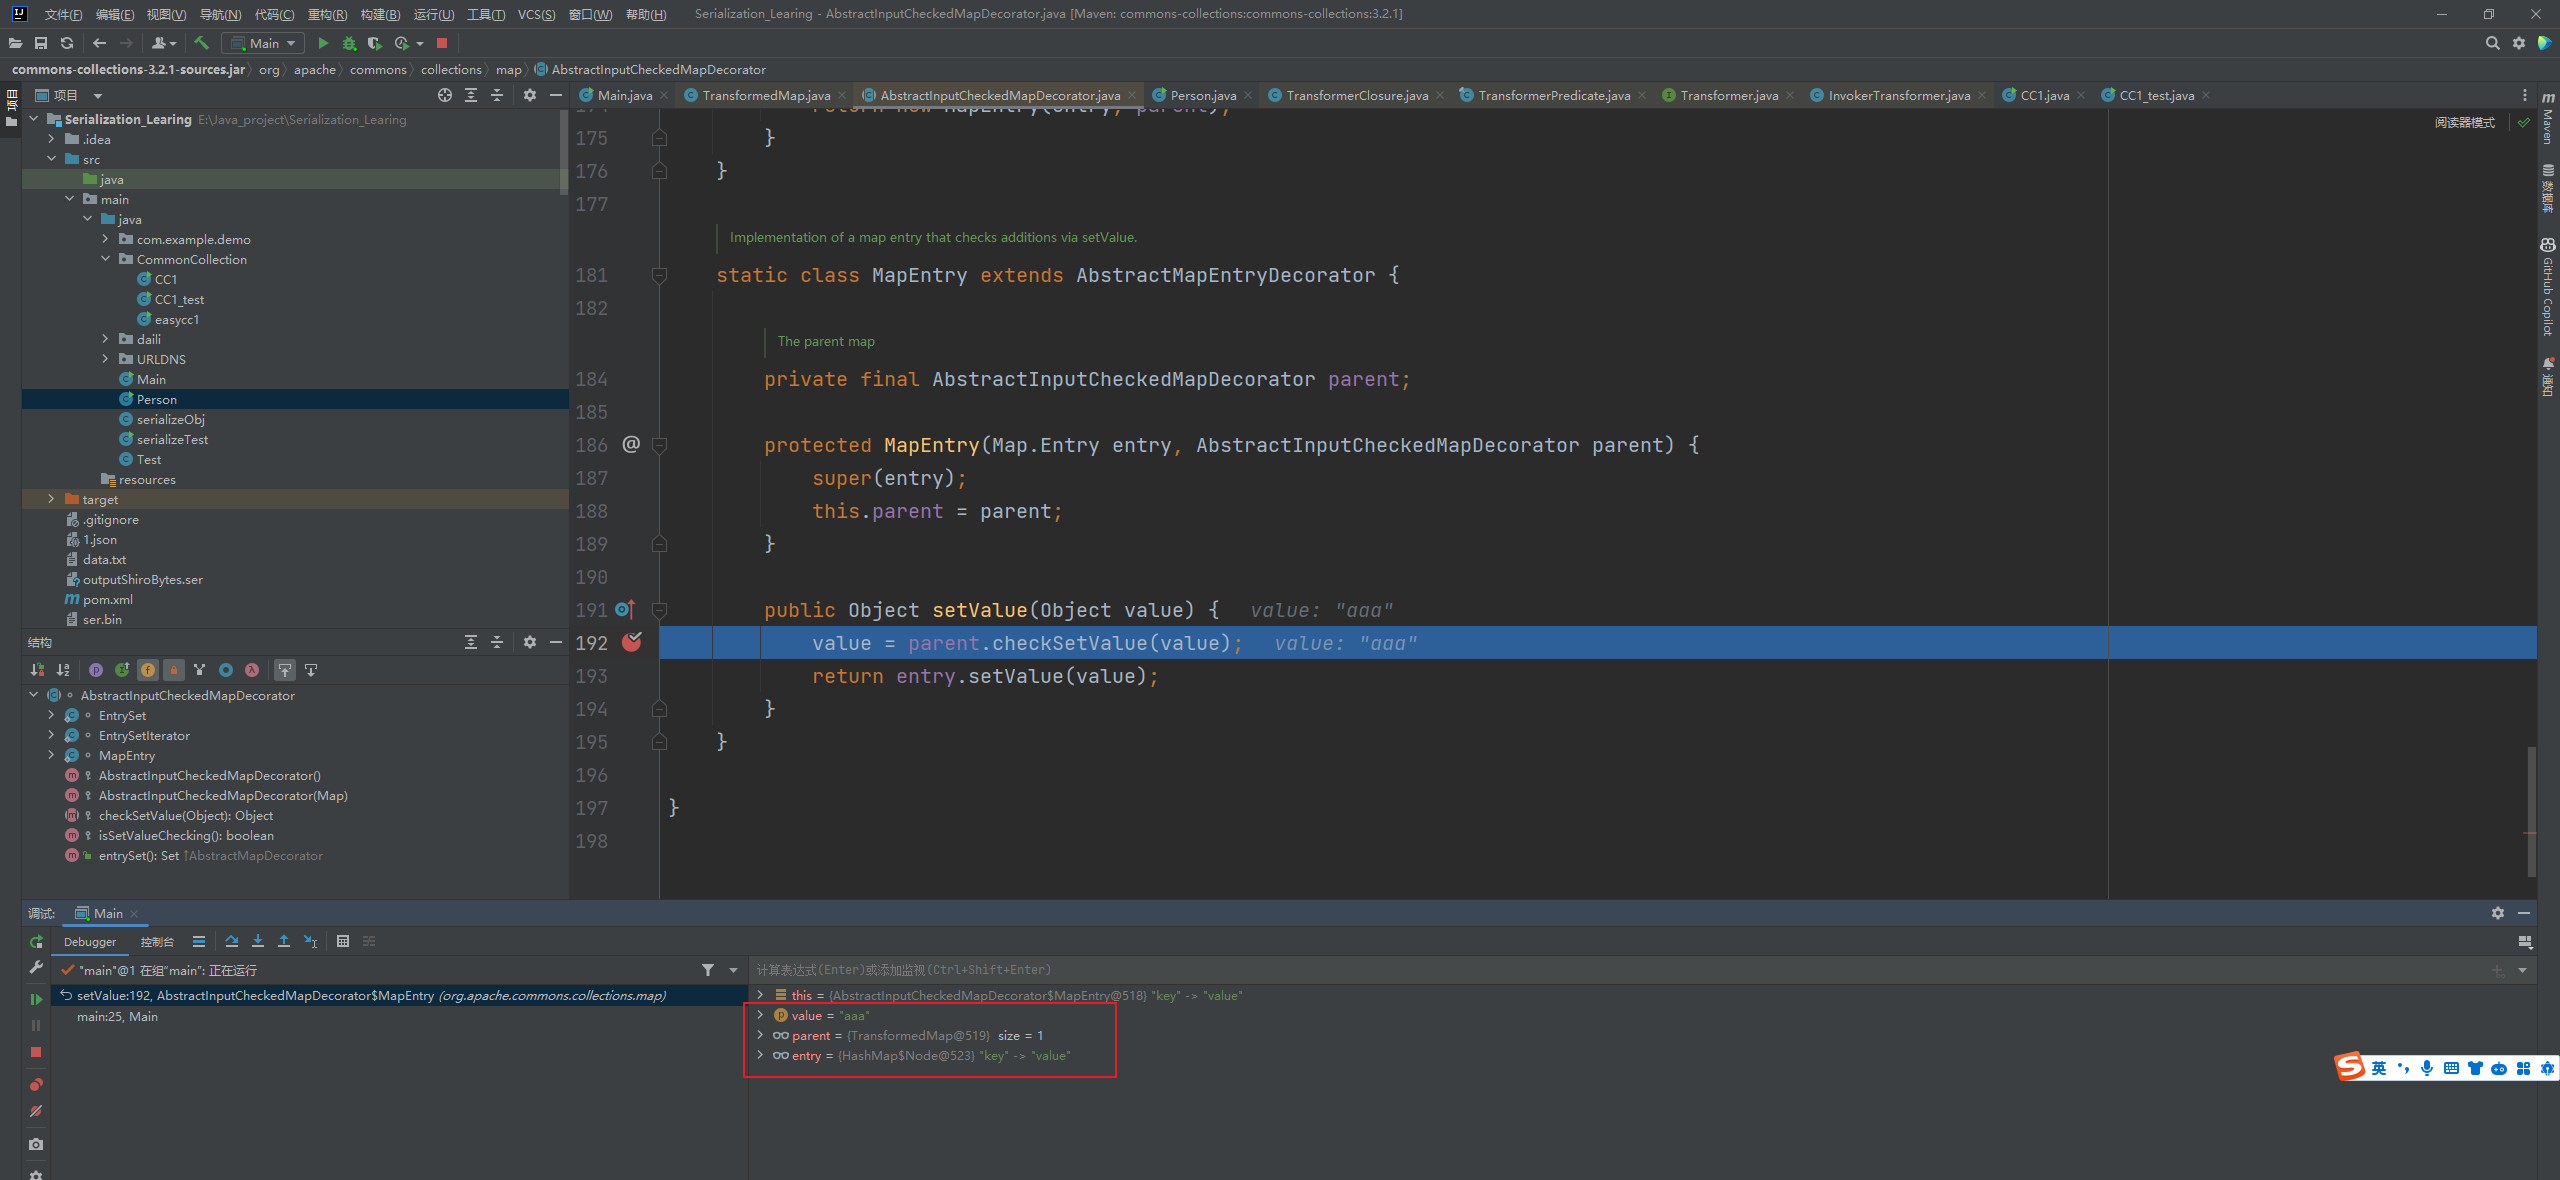The image size is (2560, 1180).
Task: Resume program in debugger sidebar
Action: [x=36, y=998]
